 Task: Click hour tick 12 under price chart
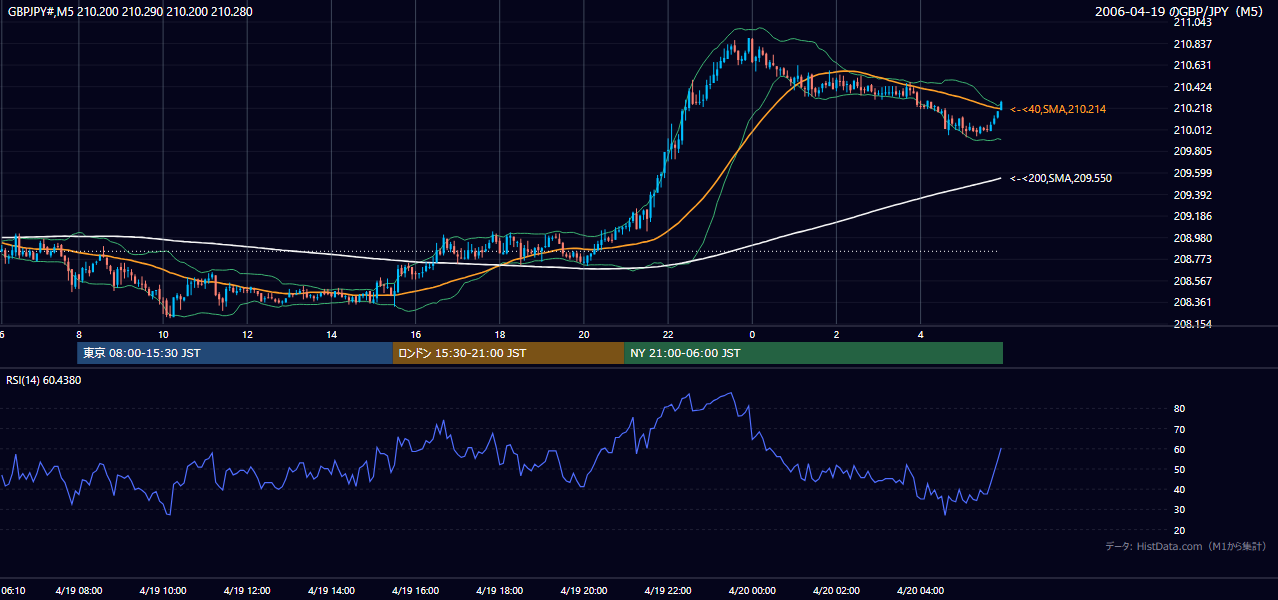tap(247, 334)
